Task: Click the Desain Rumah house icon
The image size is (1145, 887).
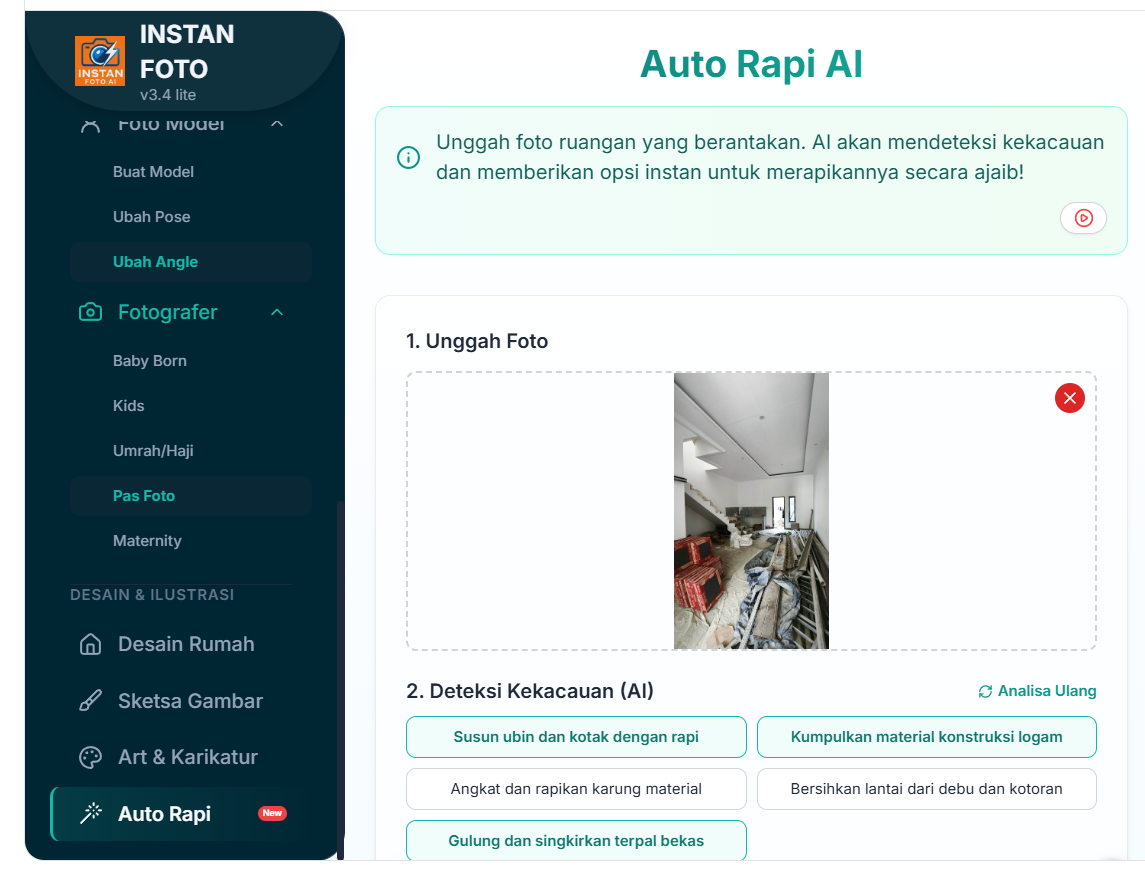Action: (90, 644)
